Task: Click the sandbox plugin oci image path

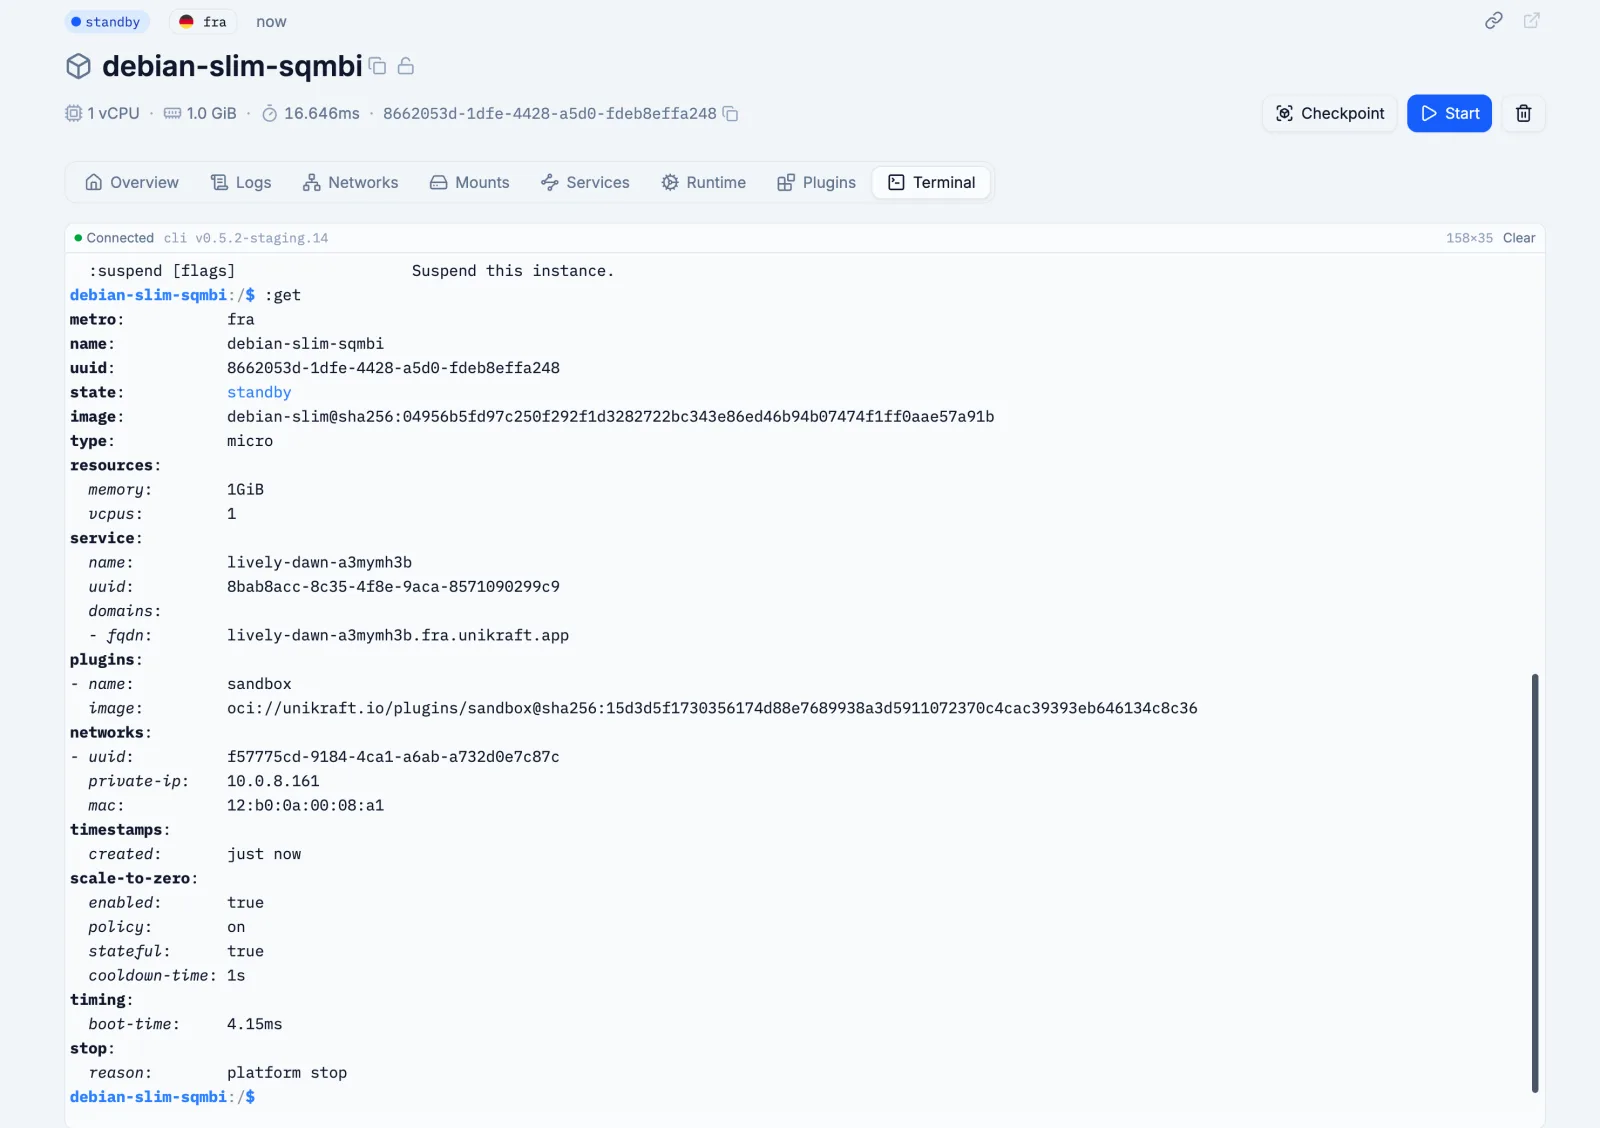Action: 712,708
